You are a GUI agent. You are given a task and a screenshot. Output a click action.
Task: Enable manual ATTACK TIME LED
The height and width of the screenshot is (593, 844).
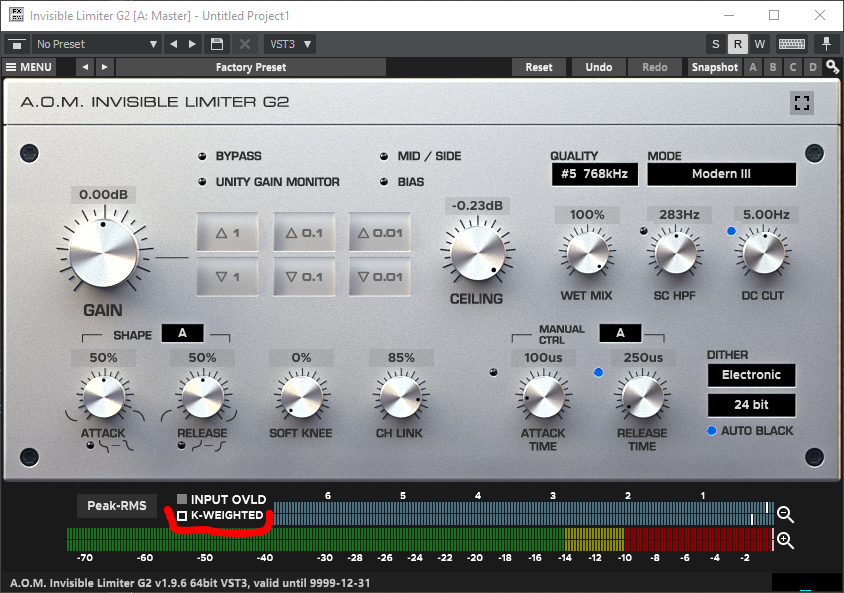[494, 372]
